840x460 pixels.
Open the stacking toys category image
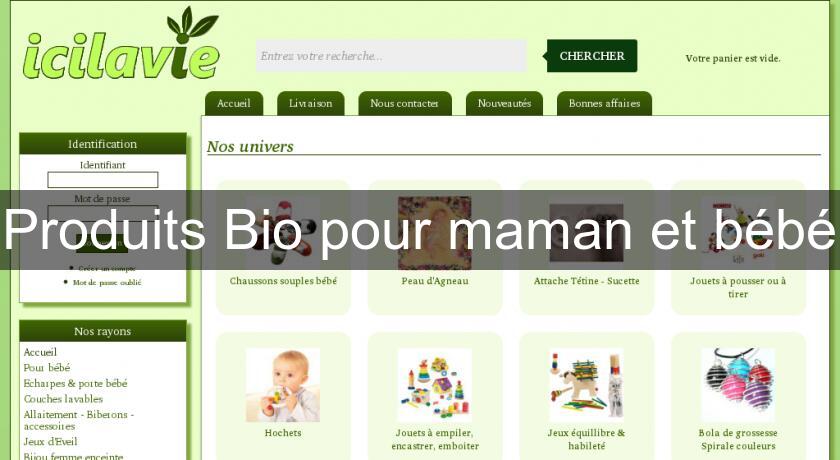tap(434, 385)
